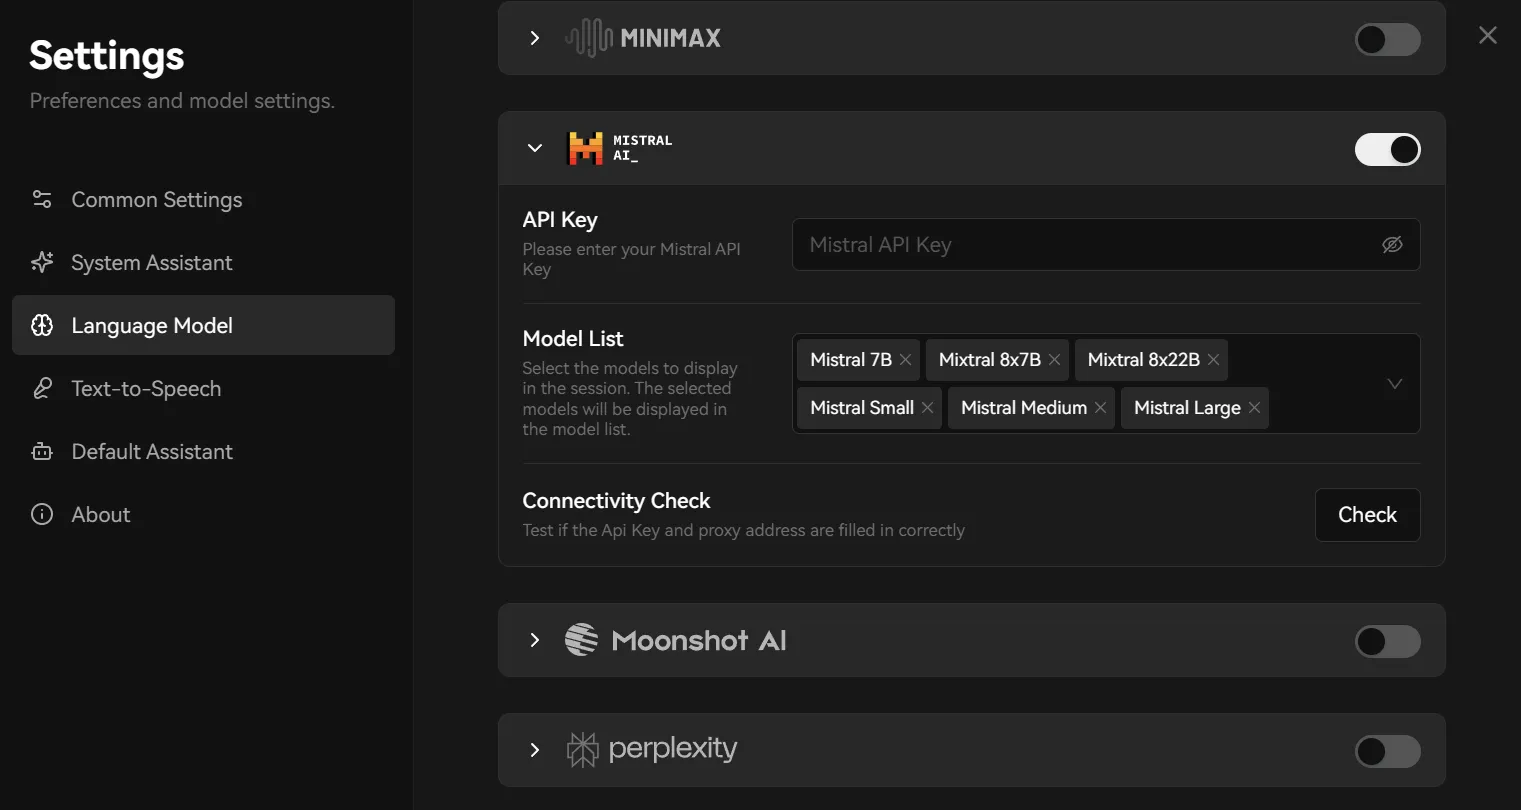This screenshot has width=1521, height=810.
Task: Turn on the Moonshot AI toggle
Action: 1387,641
